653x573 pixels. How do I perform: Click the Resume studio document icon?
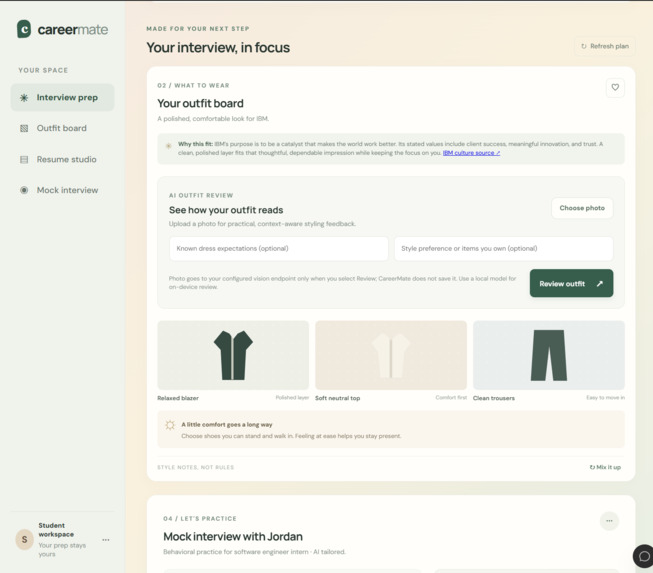(x=24, y=159)
